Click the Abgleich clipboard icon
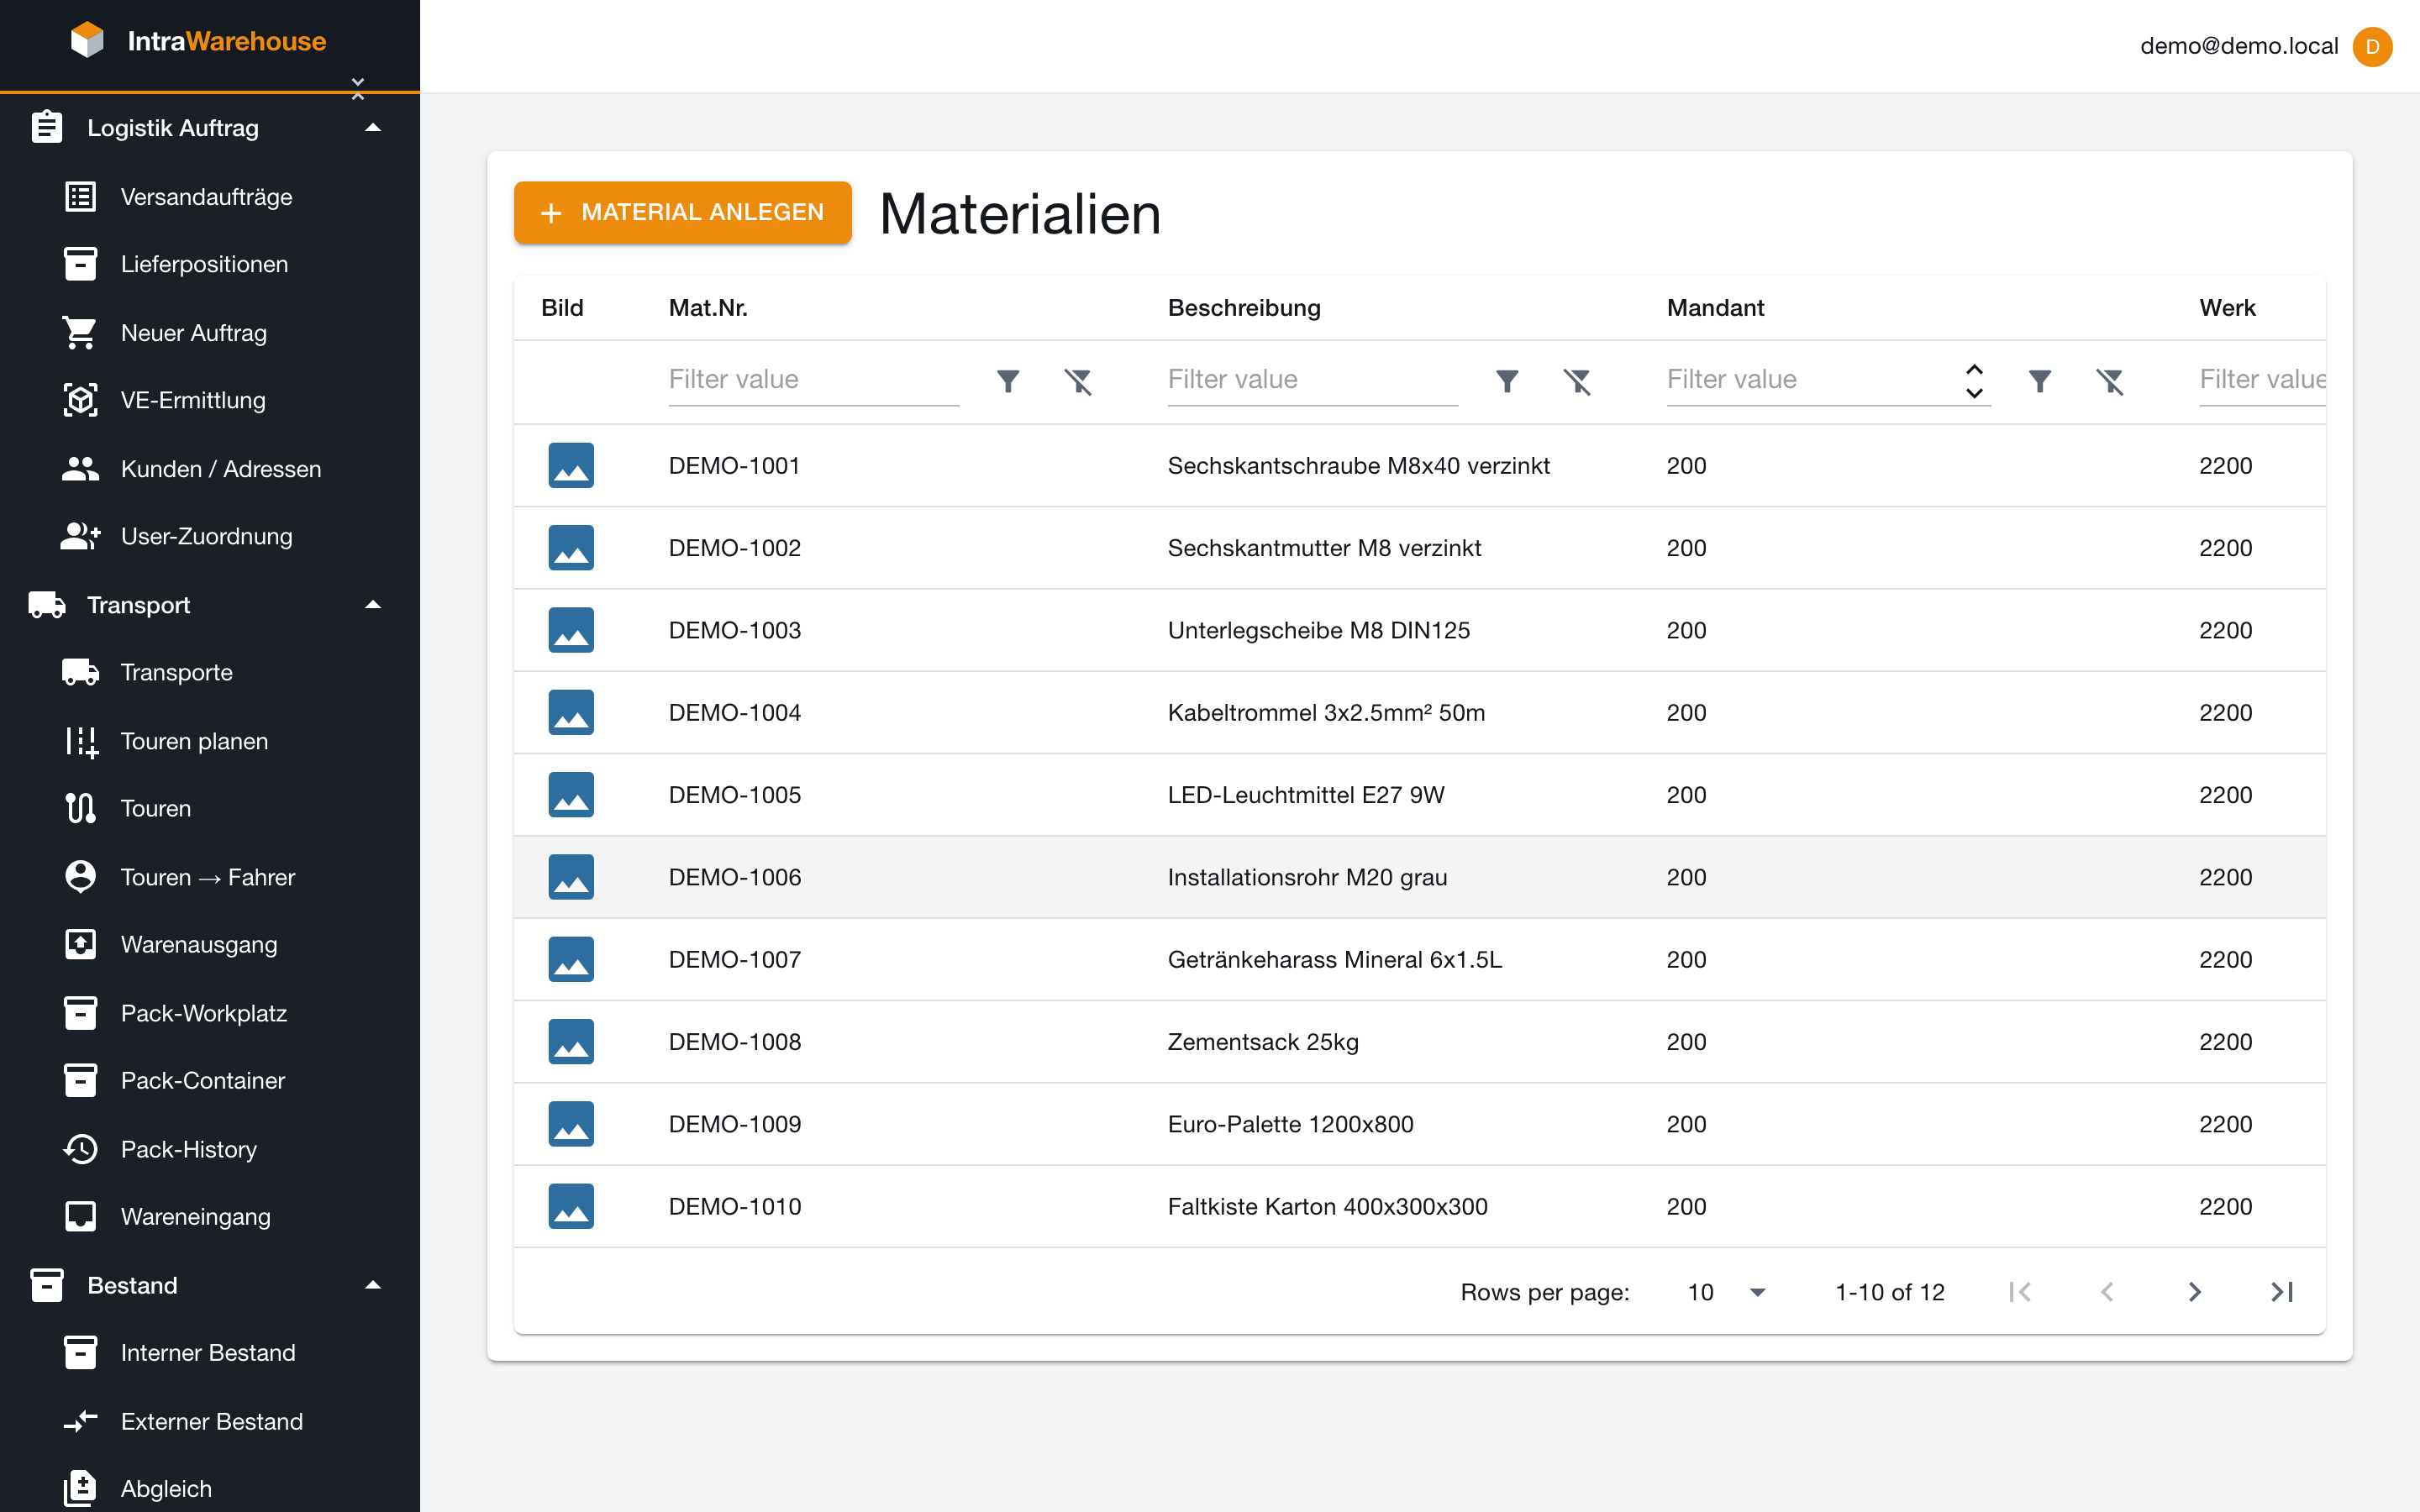 click(80, 1488)
